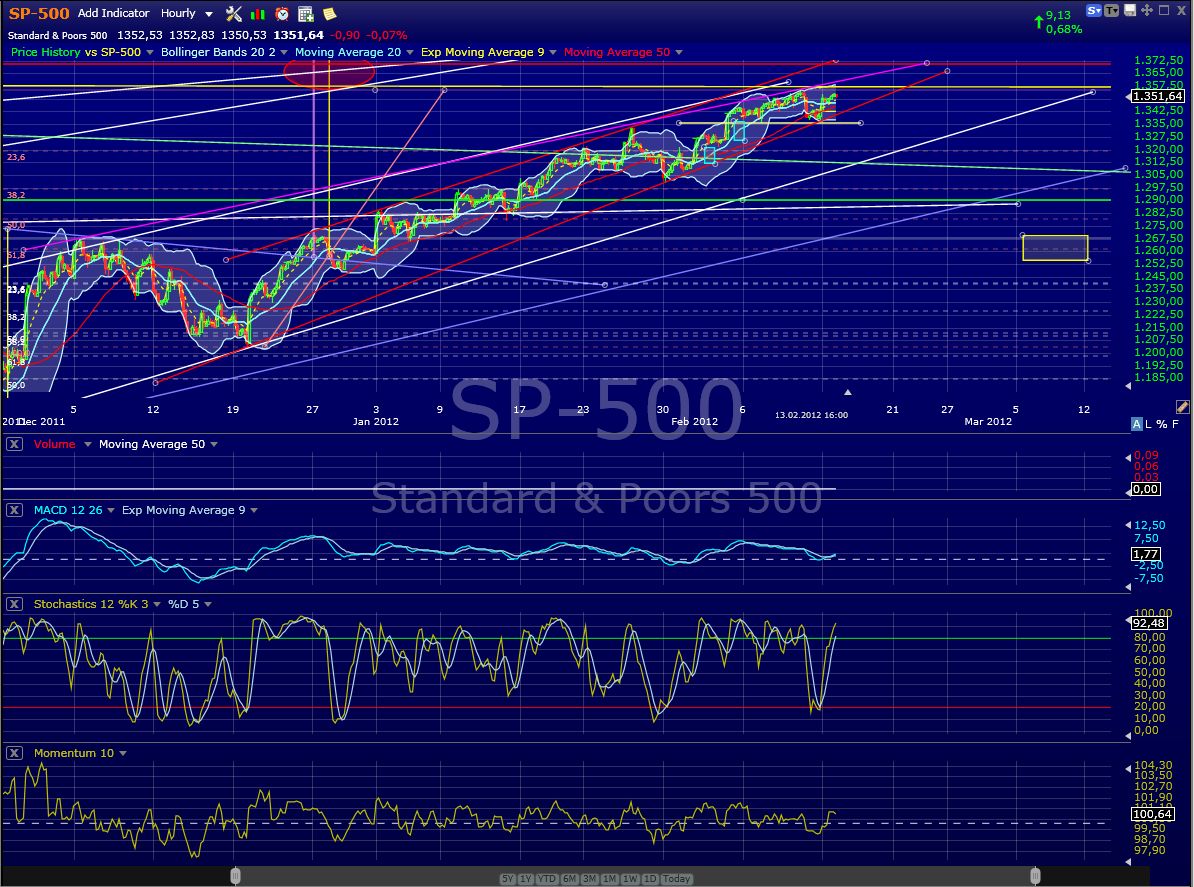The height and width of the screenshot is (887, 1194).
Task: Open the ruler drawing tool icon
Action: click(1183, 407)
